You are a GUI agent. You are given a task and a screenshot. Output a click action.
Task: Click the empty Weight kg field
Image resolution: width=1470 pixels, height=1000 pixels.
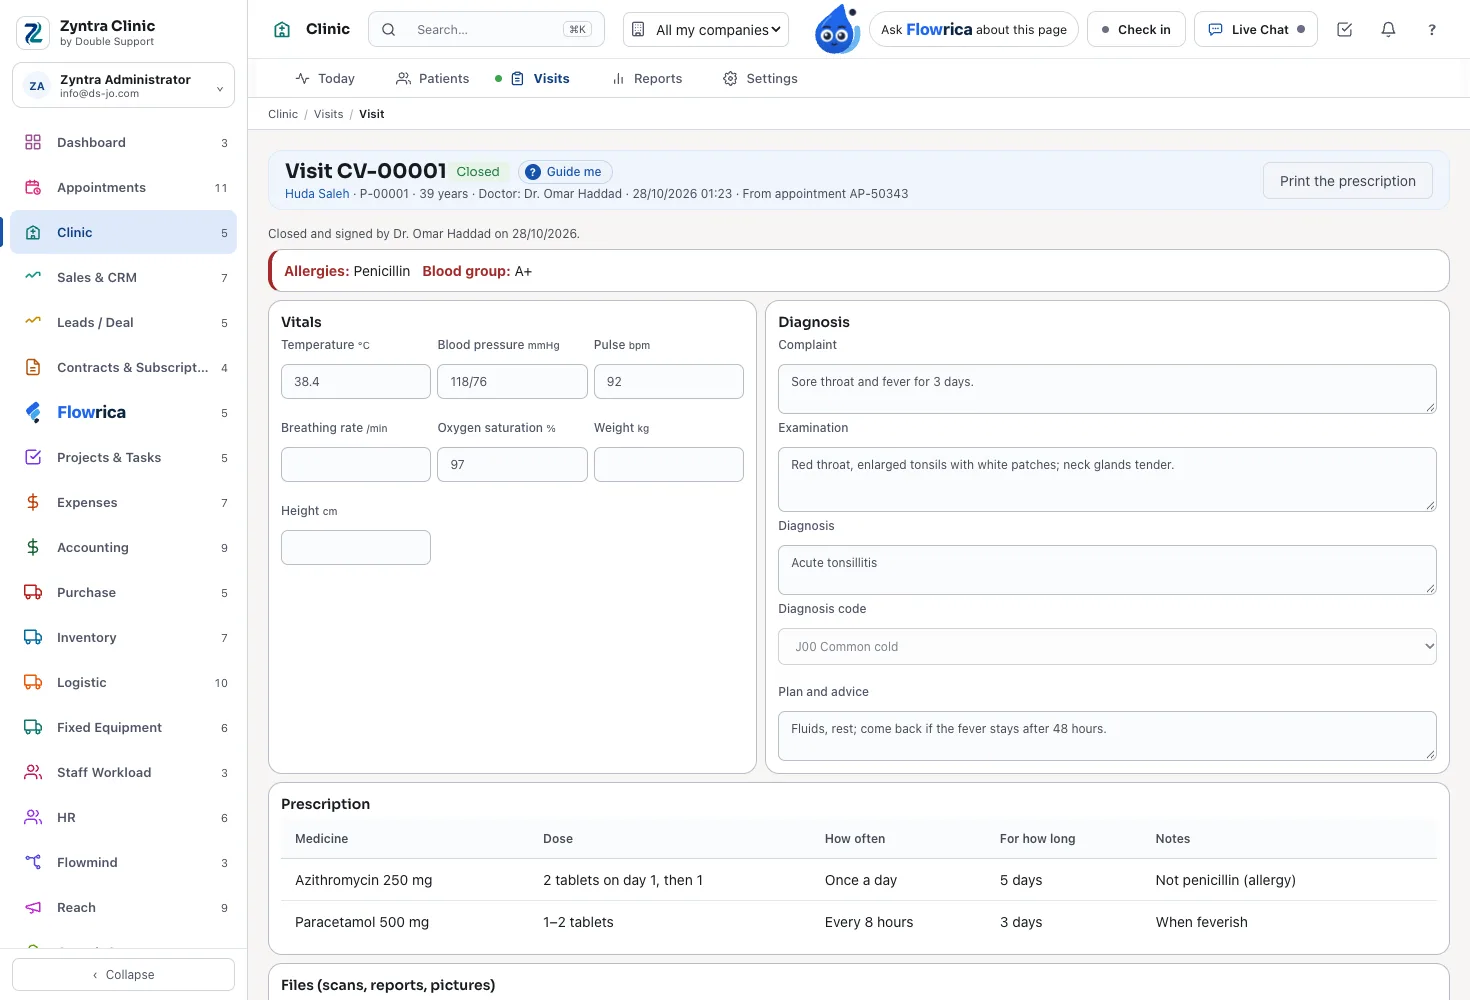[669, 465]
